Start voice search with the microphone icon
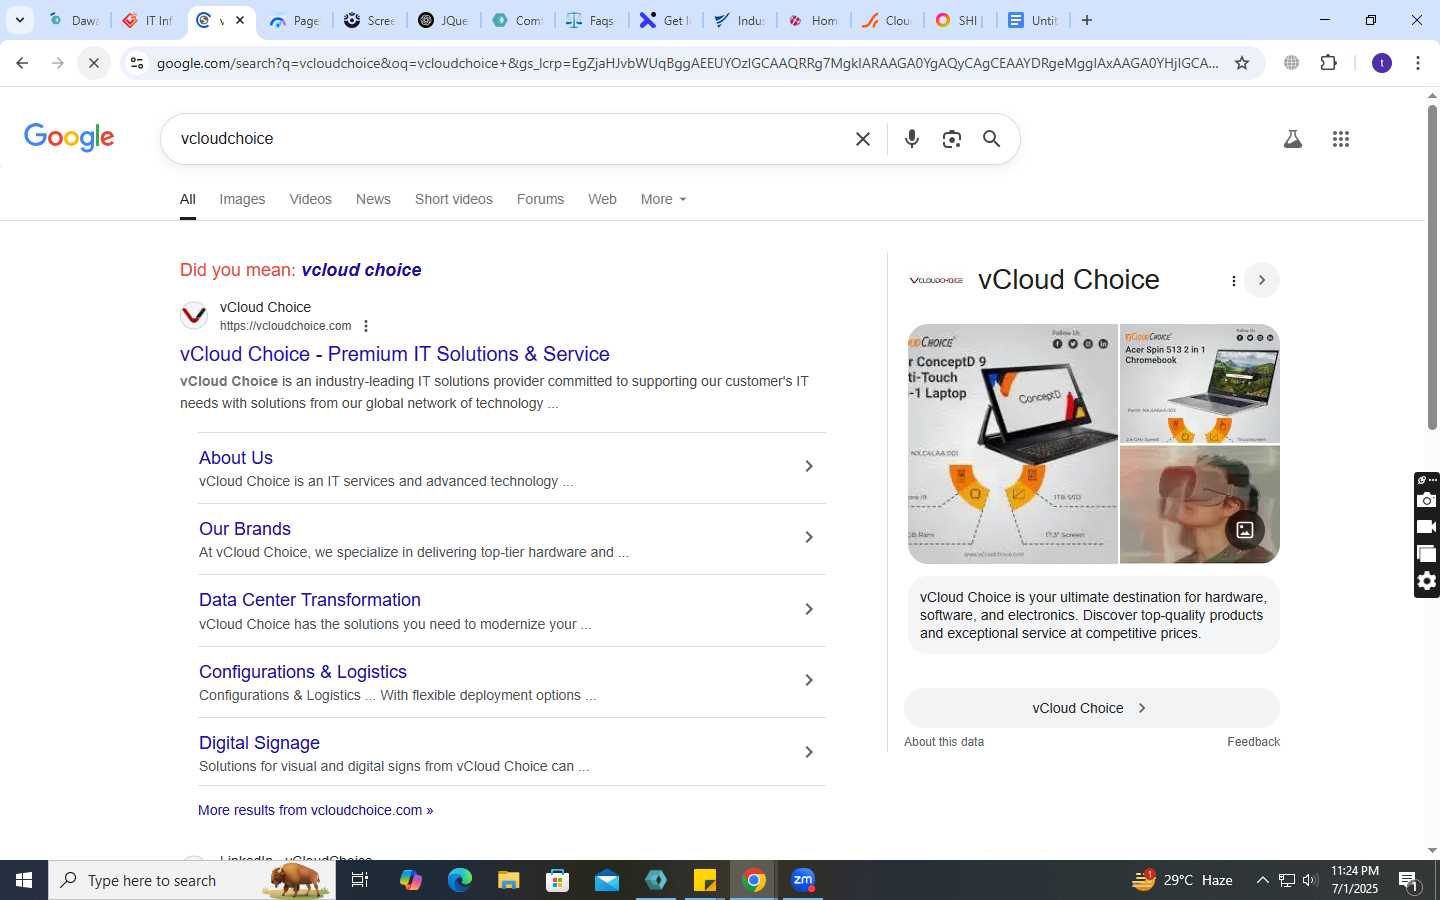The height and width of the screenshot is (900, 1440). tap(911, 139)
